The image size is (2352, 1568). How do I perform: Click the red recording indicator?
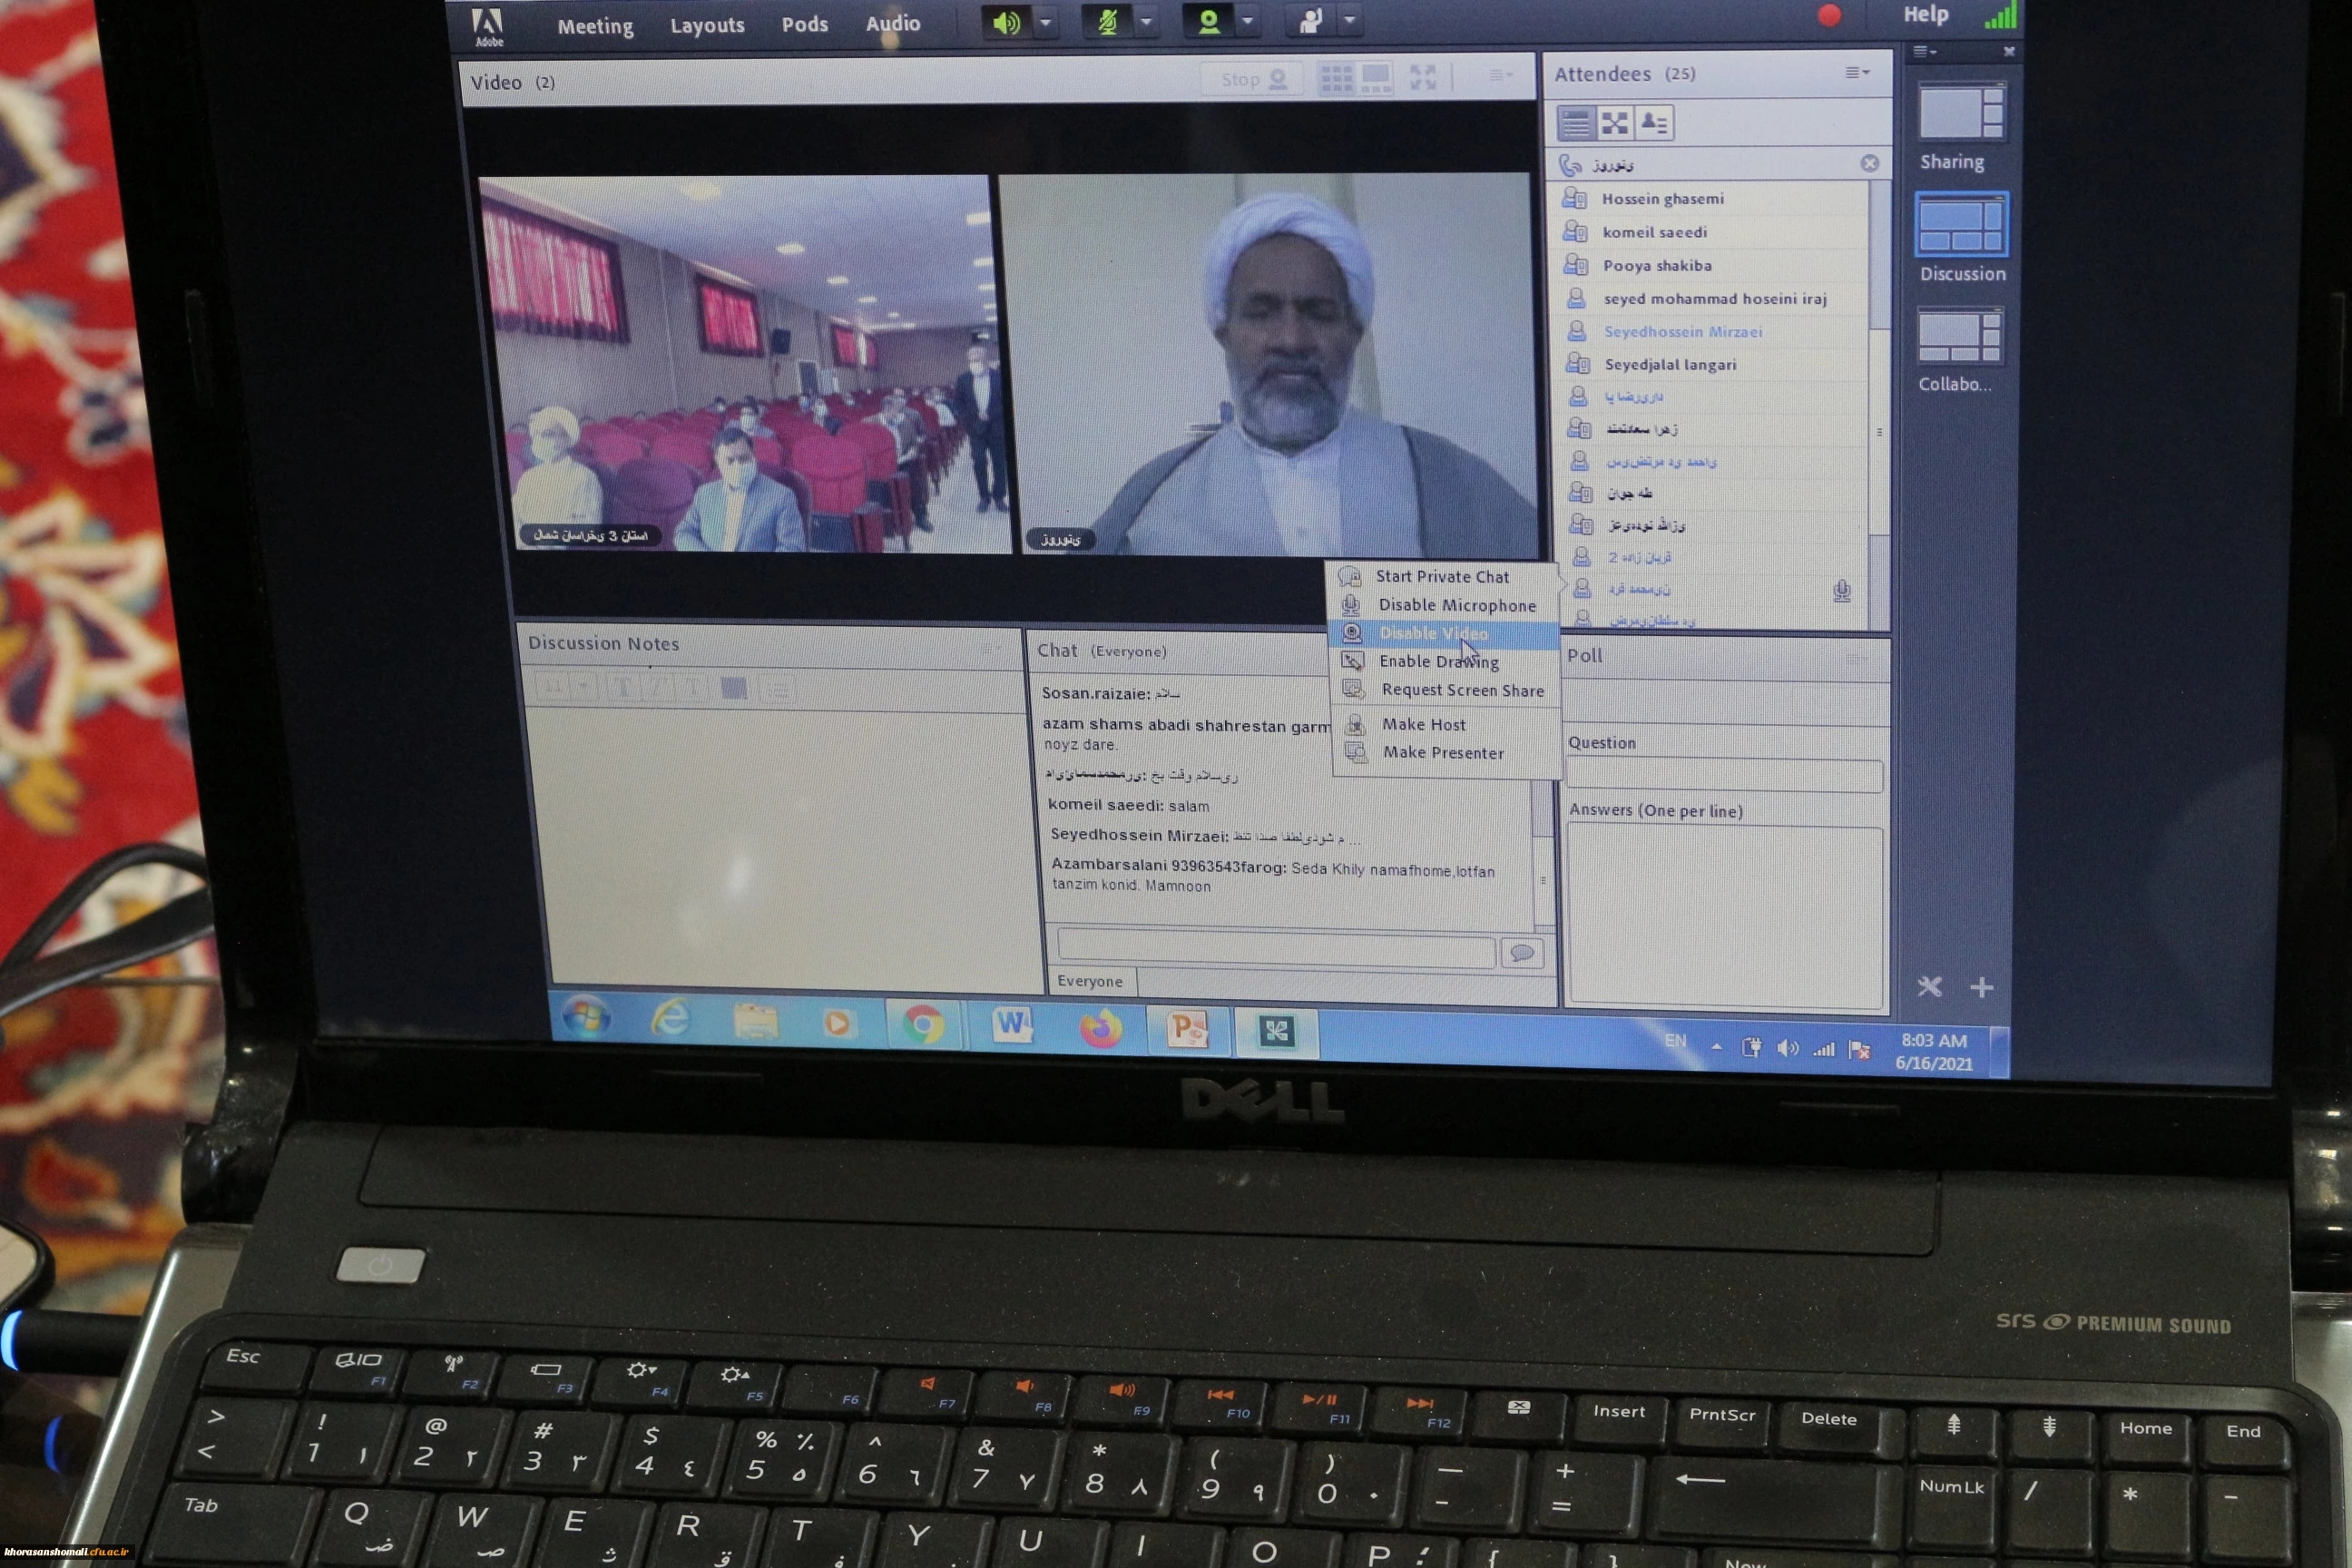coord(1829,16)
